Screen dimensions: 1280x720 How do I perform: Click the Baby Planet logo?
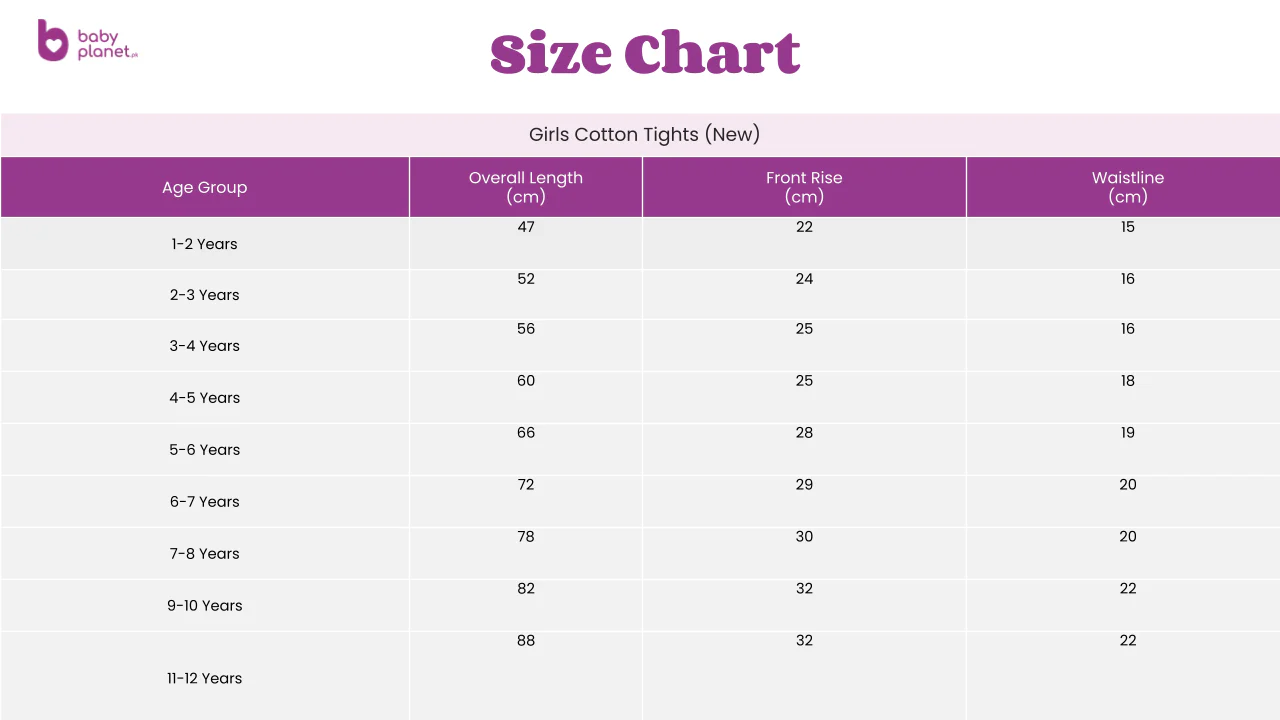coord(88,41)
